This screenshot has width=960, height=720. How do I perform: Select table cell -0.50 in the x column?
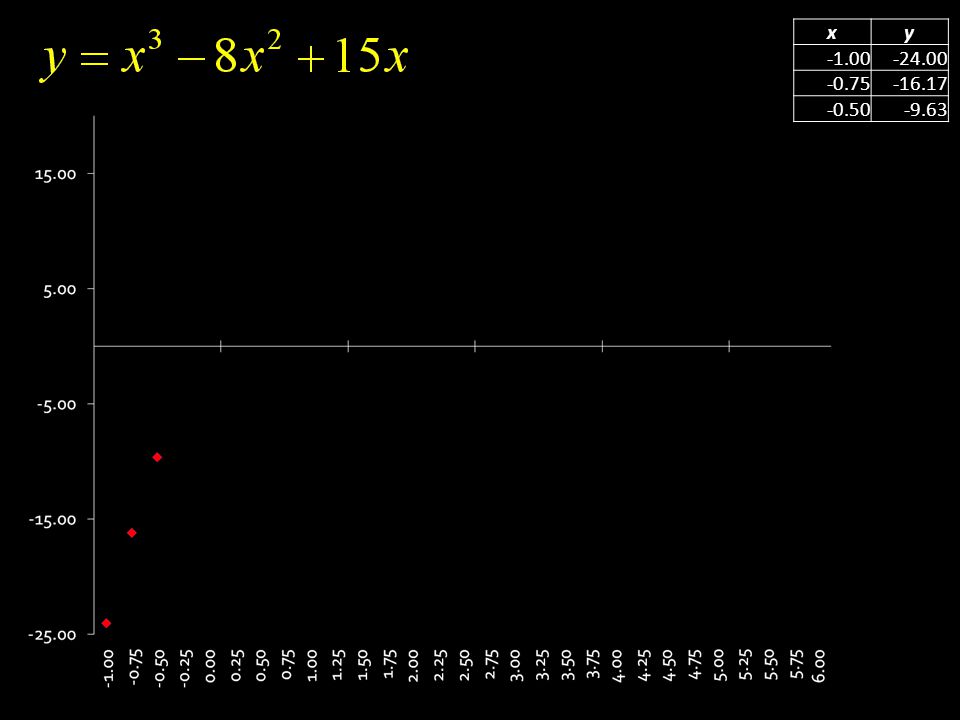click(832, 109)
